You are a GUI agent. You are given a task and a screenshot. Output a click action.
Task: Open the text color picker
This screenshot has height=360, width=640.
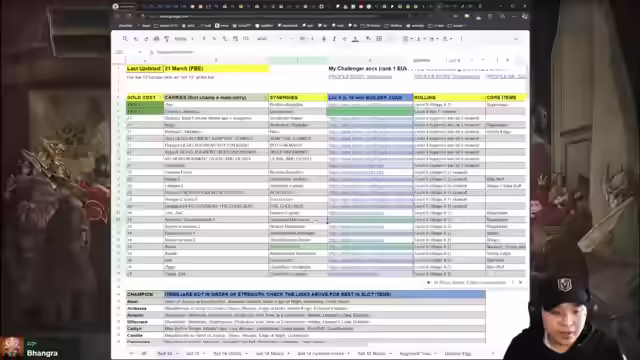[x=355, y=39]
